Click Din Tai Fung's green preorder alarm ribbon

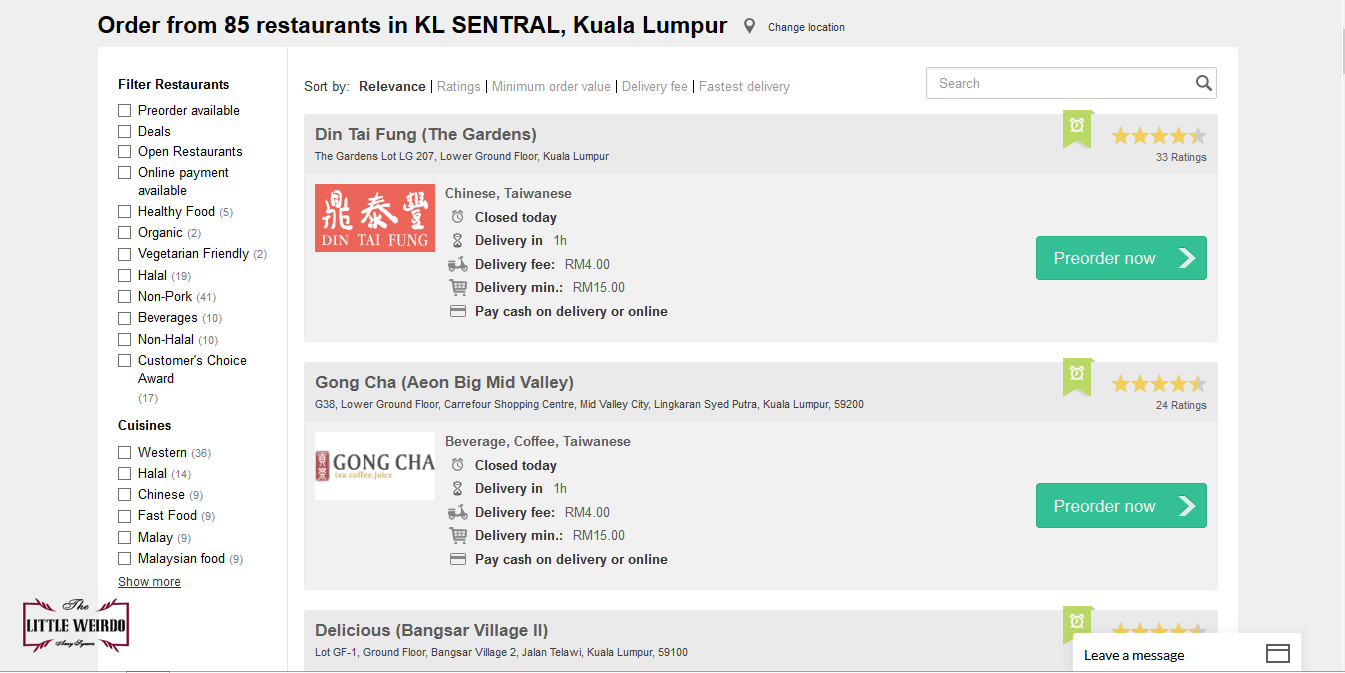[1077, 128]
